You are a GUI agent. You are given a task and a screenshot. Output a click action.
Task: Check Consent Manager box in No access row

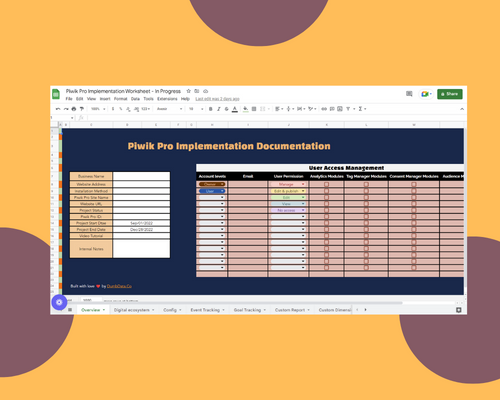coord(414,210)
